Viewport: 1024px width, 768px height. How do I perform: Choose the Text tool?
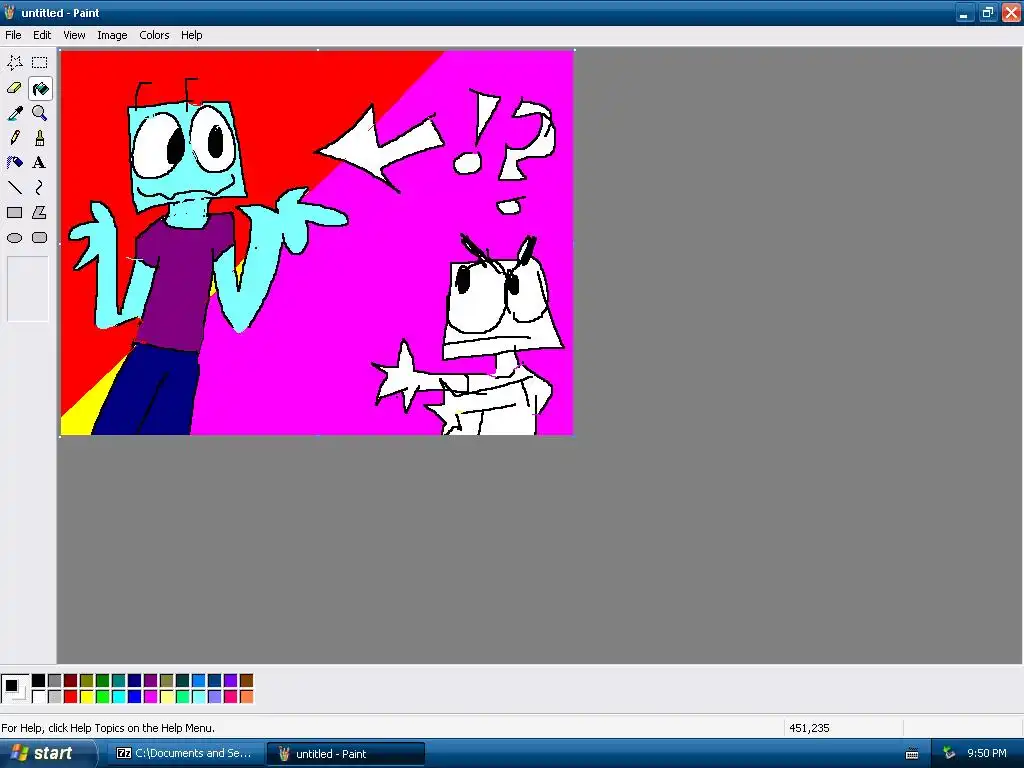40,163
